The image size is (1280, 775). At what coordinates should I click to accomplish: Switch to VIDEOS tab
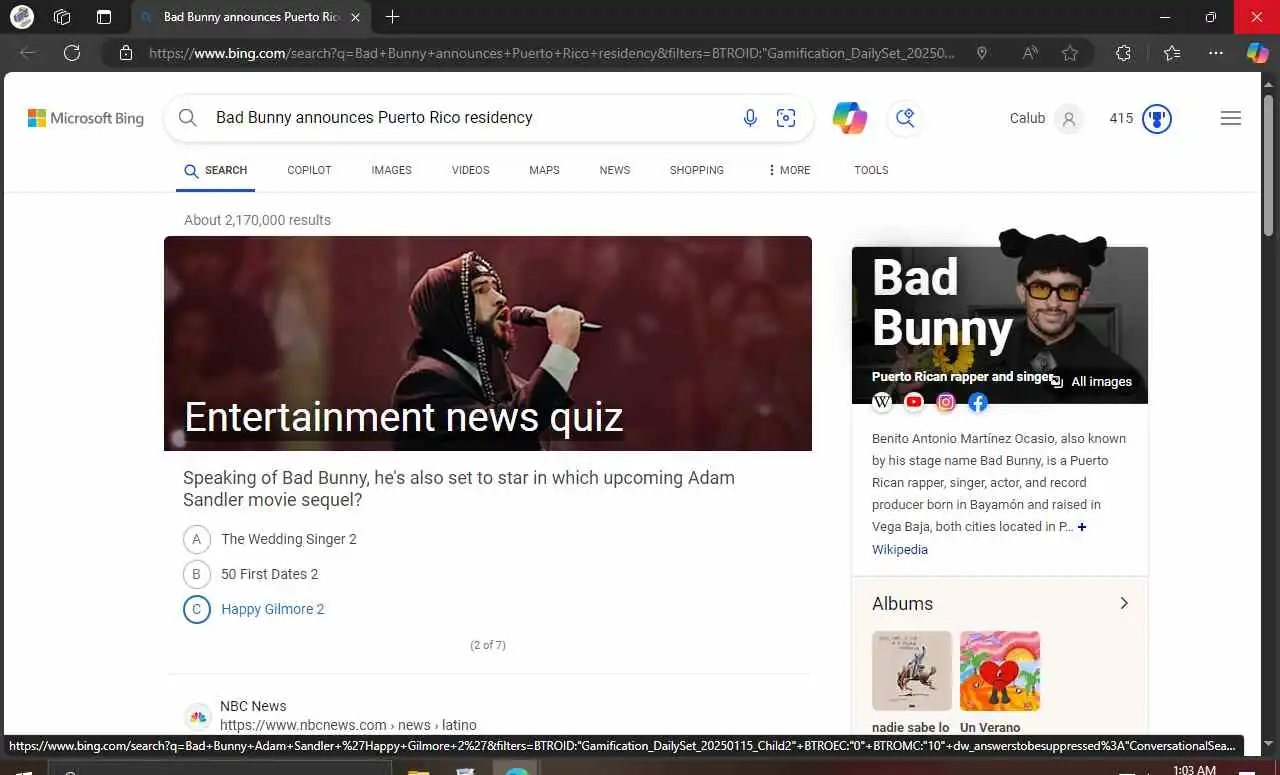[470, 170]
